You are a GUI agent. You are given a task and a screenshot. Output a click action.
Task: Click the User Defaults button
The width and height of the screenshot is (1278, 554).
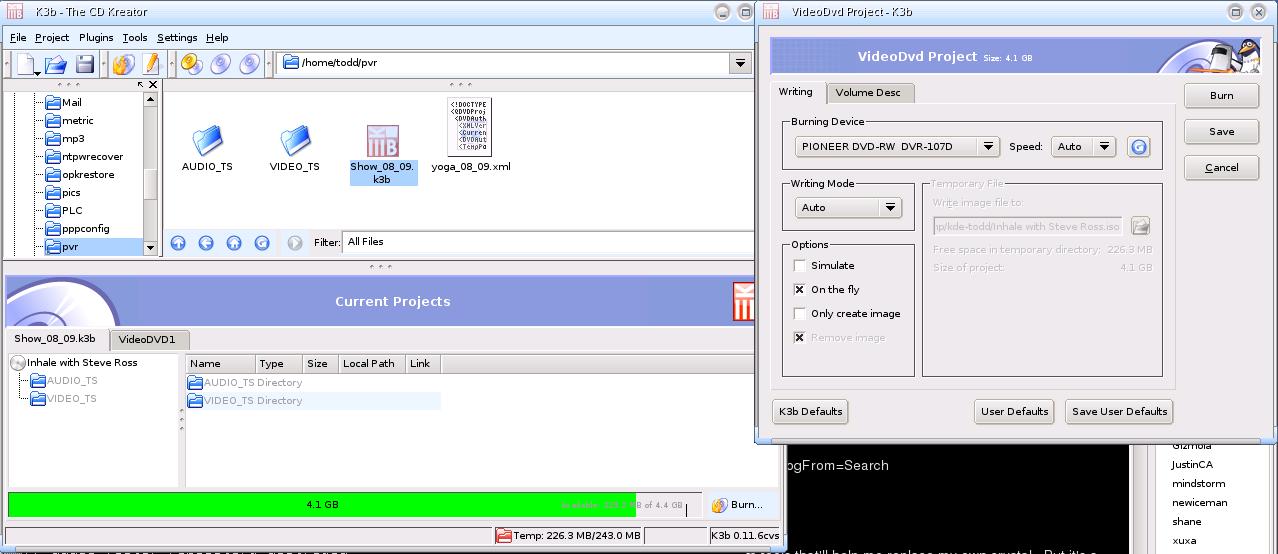tap(1014, 411)
